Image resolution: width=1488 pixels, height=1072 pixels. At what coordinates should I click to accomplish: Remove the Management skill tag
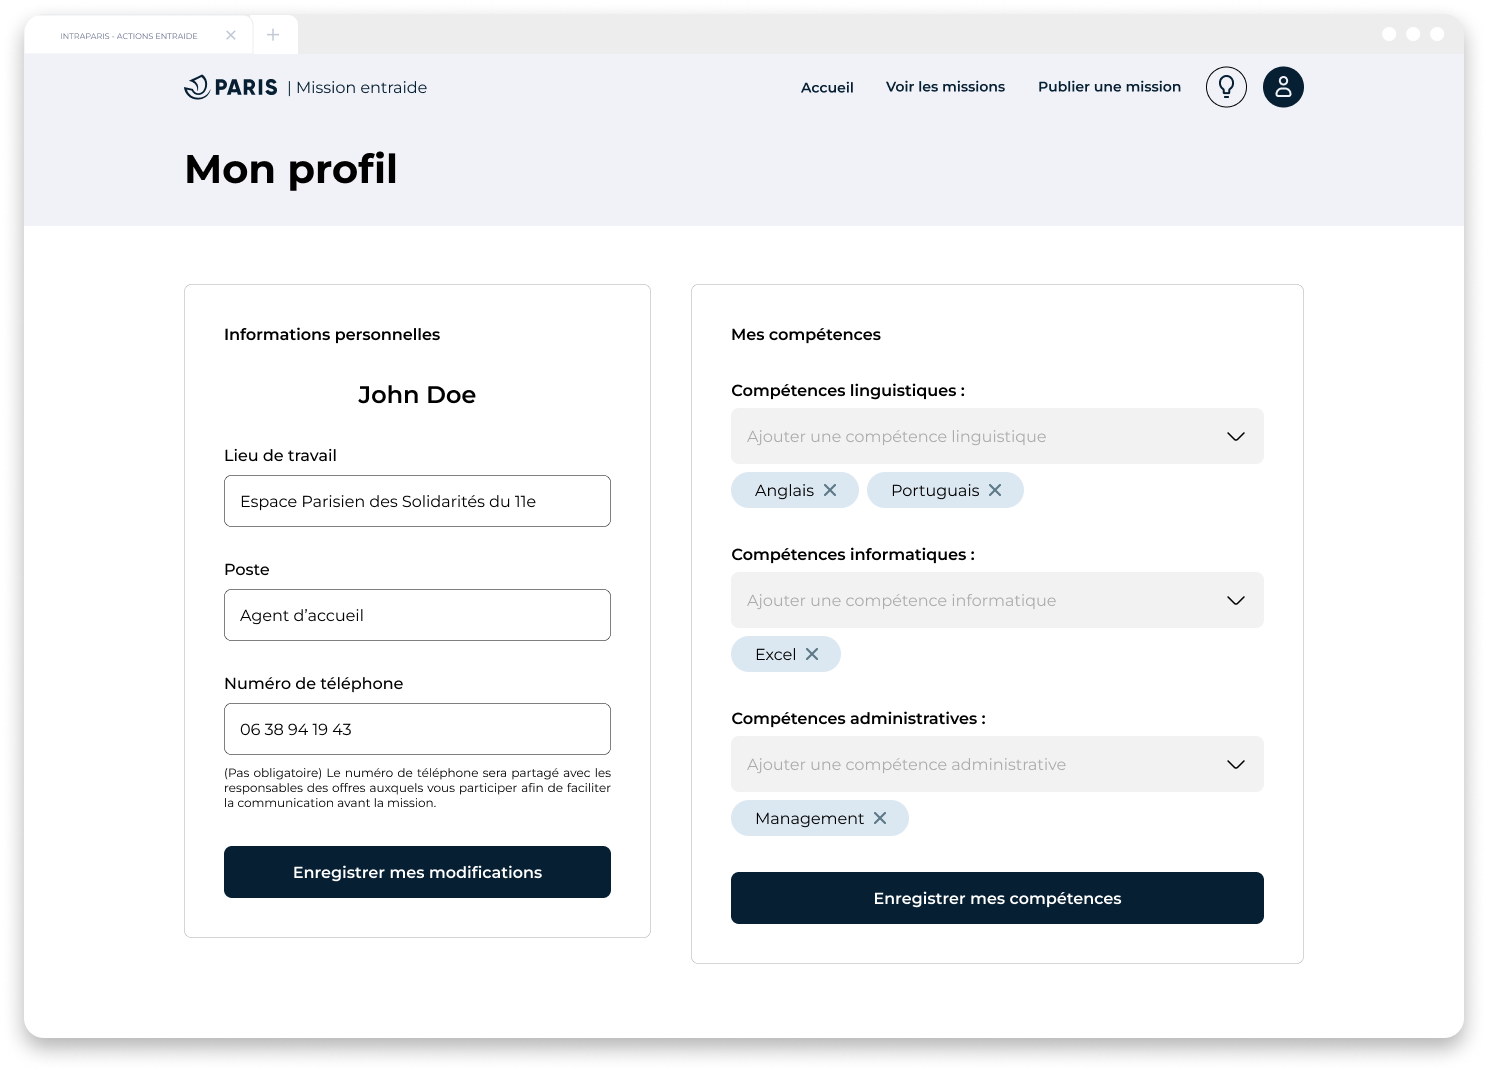(880, 818)
